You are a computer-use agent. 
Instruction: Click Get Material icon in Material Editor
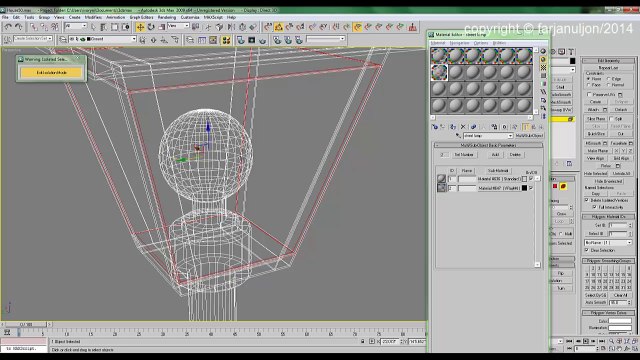point(435,127)
